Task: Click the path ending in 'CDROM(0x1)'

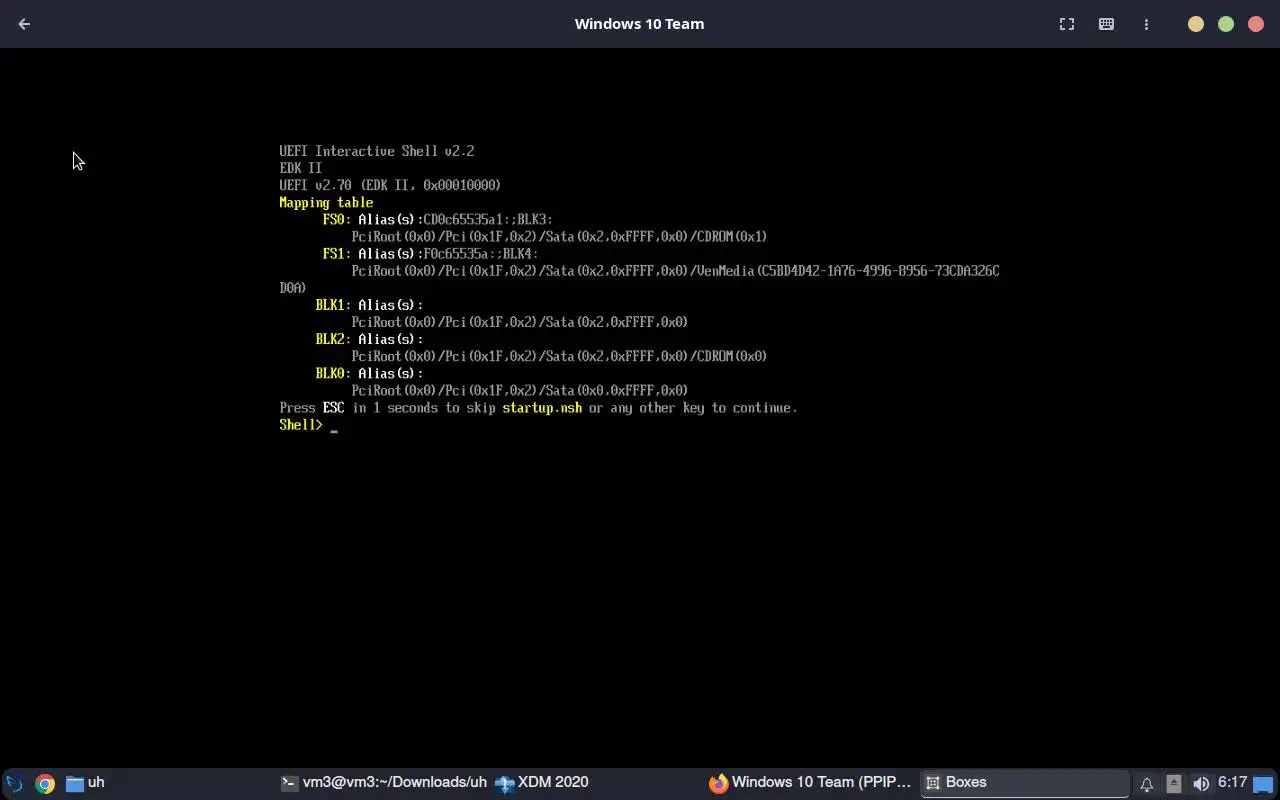Action: (x=559, y=236)
